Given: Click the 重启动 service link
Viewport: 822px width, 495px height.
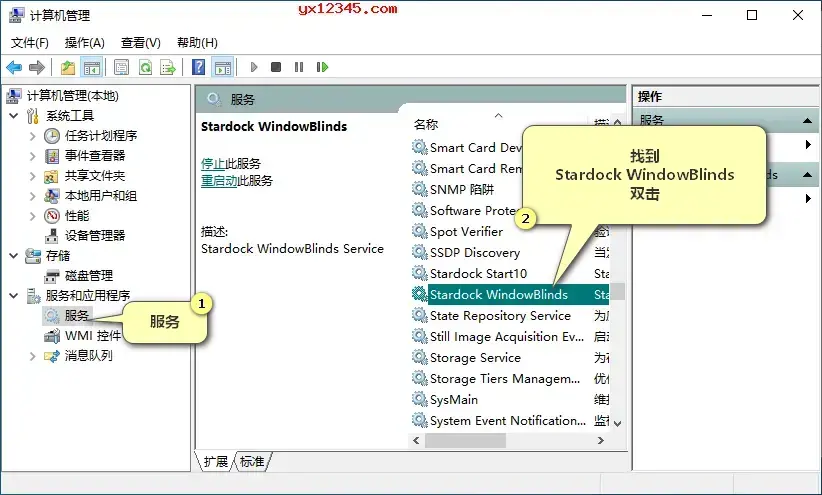Looking at the screenshot, I should (219, 180).
